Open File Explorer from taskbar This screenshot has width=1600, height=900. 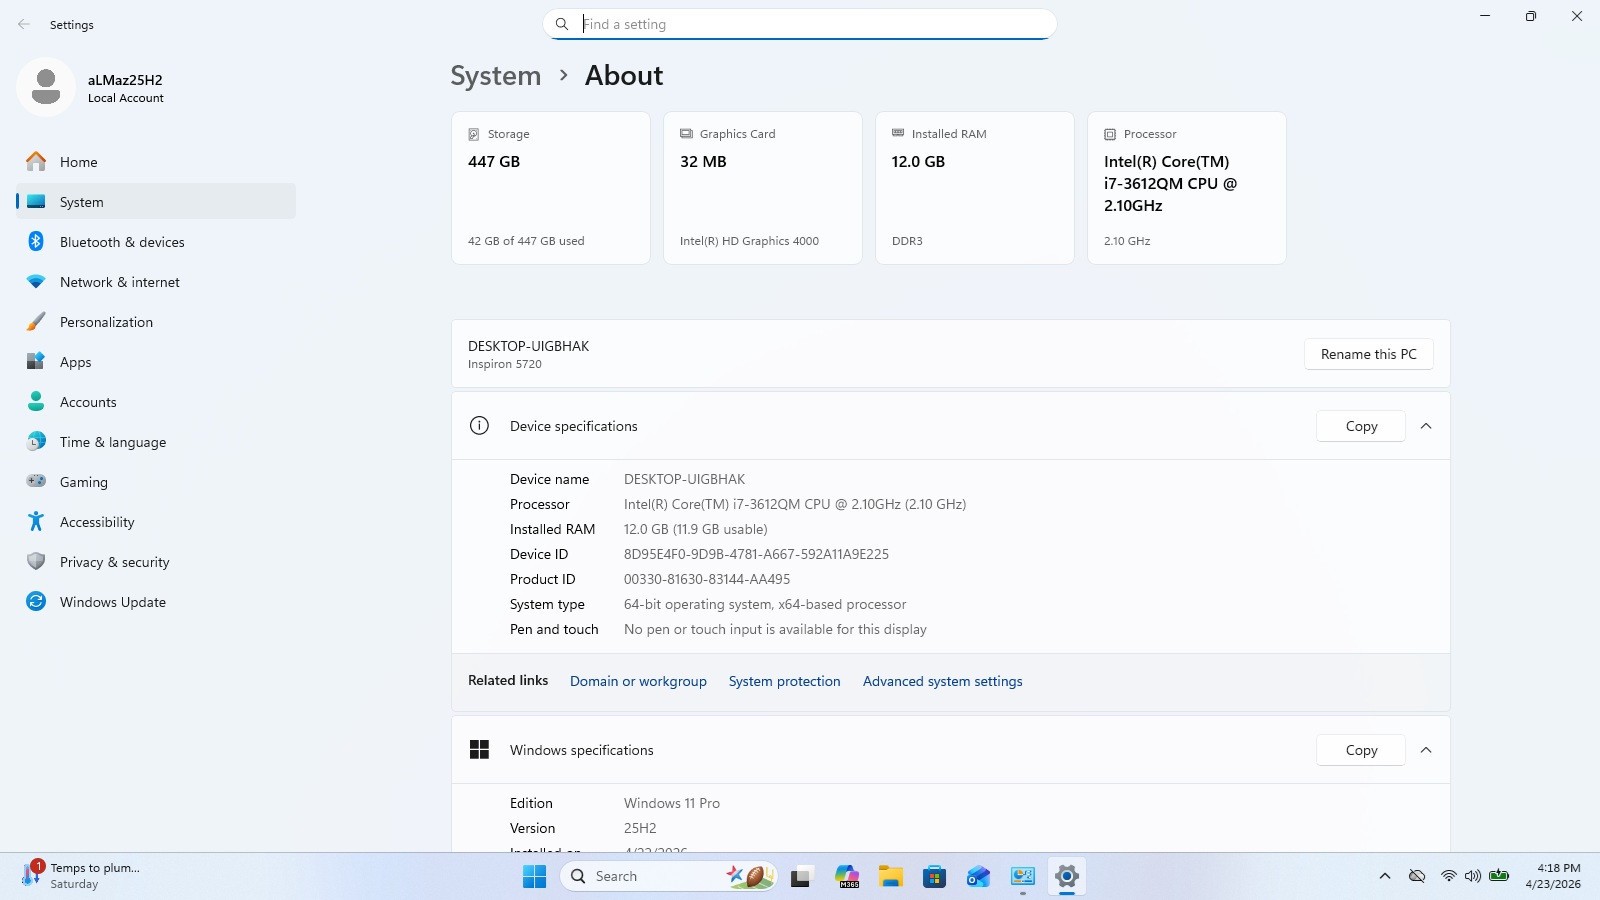[891, 877]
